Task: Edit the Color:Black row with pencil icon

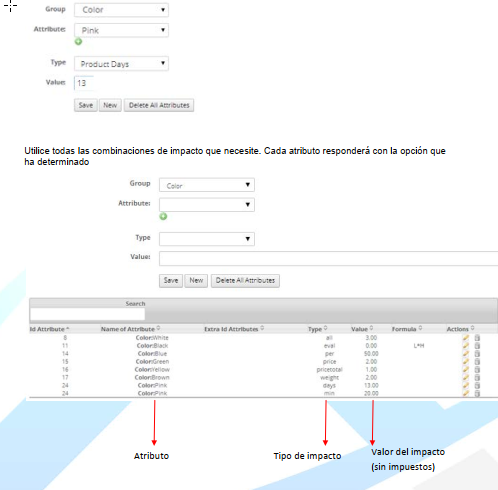Action: click(x=466, y=346)
